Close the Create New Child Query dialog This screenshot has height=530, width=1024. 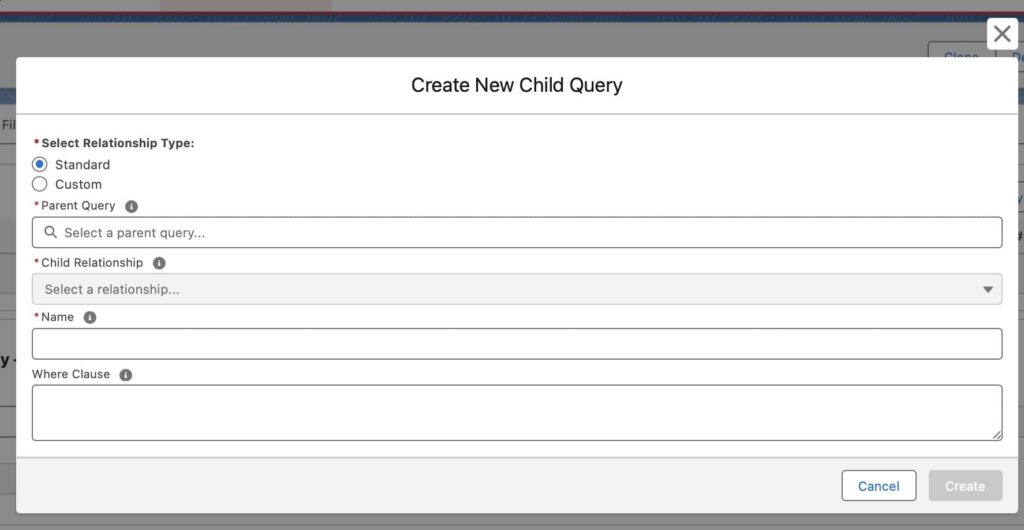pyautogui.click(x=1002, y=34)
